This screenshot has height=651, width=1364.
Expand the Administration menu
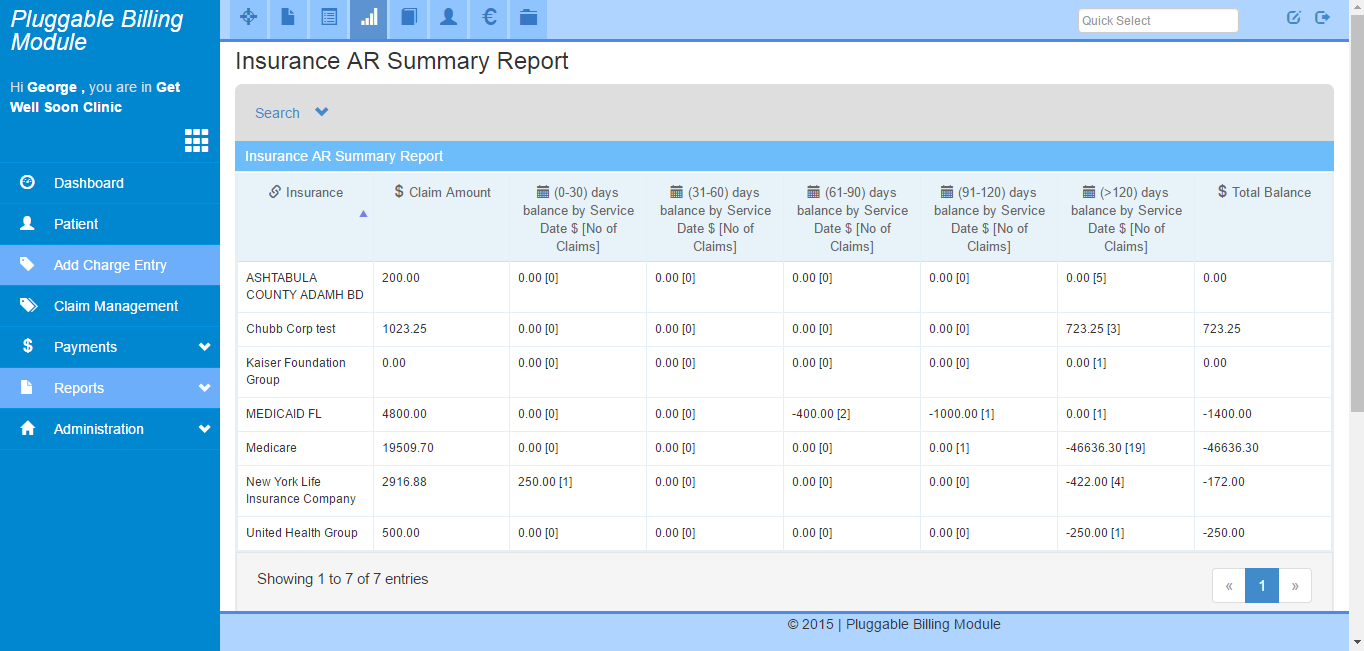110,429
